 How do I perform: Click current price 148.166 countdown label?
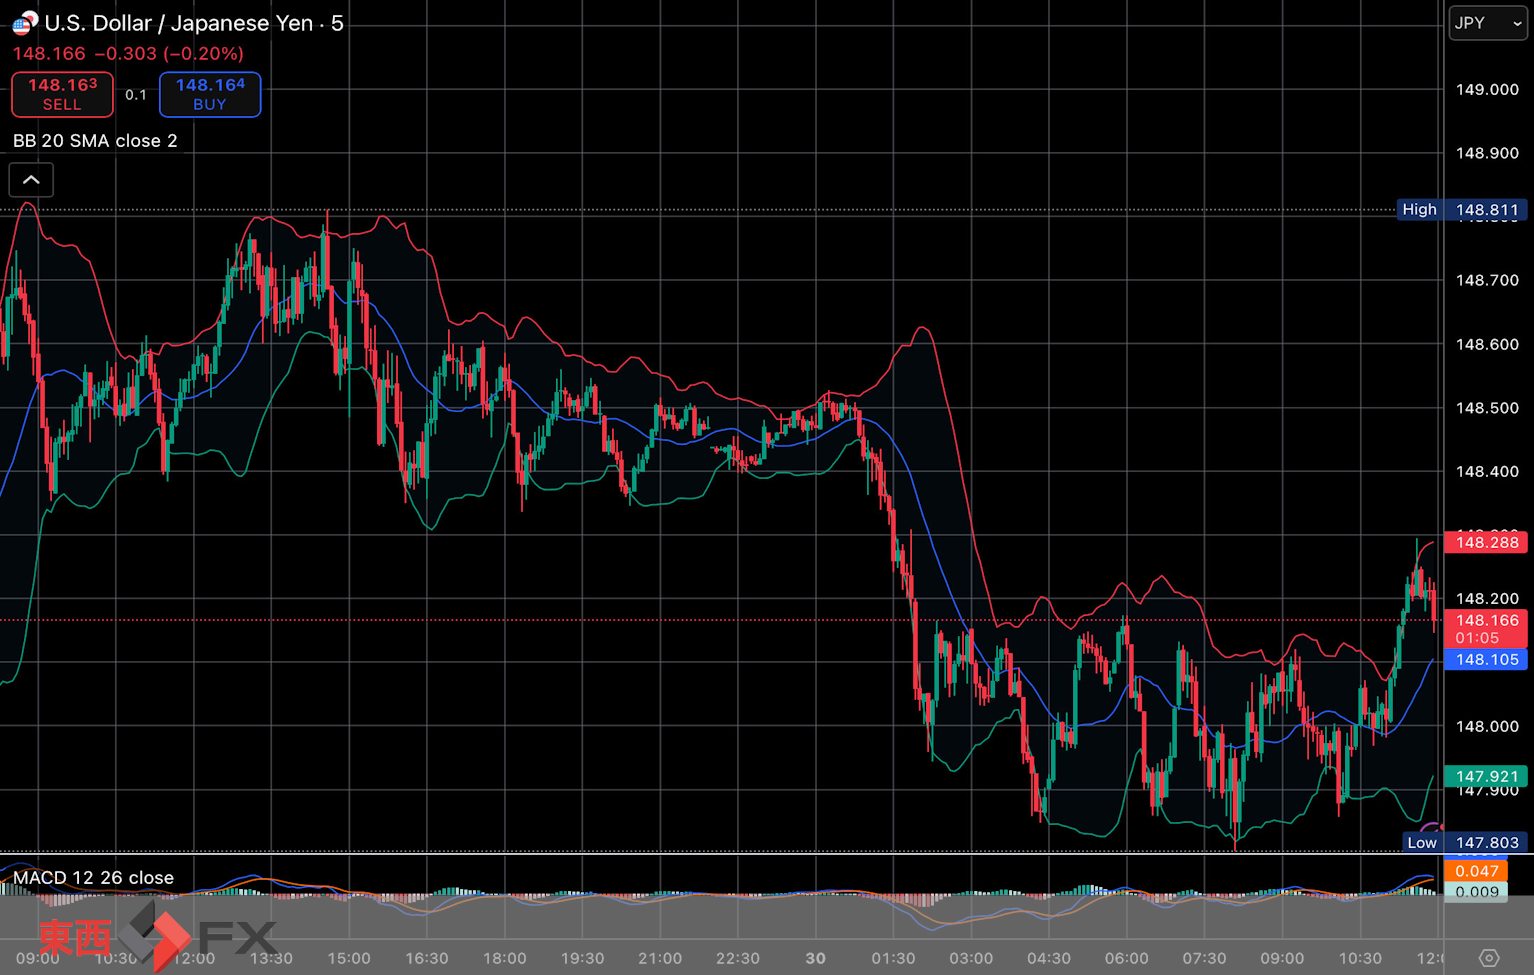pos(1486,629)
